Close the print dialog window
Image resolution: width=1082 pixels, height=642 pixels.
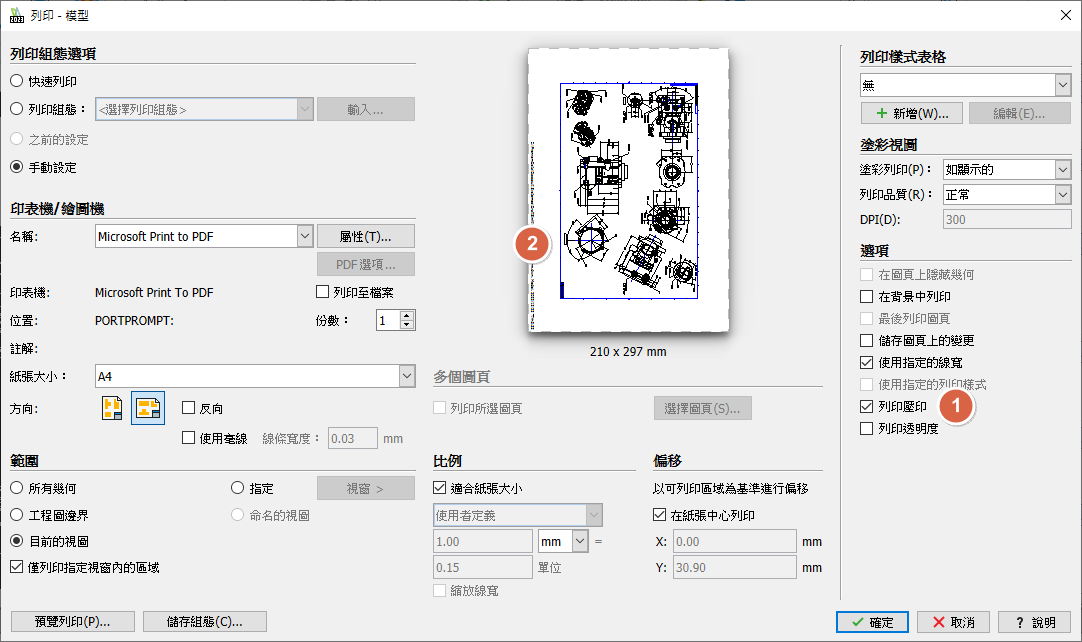pos(1065,15)
